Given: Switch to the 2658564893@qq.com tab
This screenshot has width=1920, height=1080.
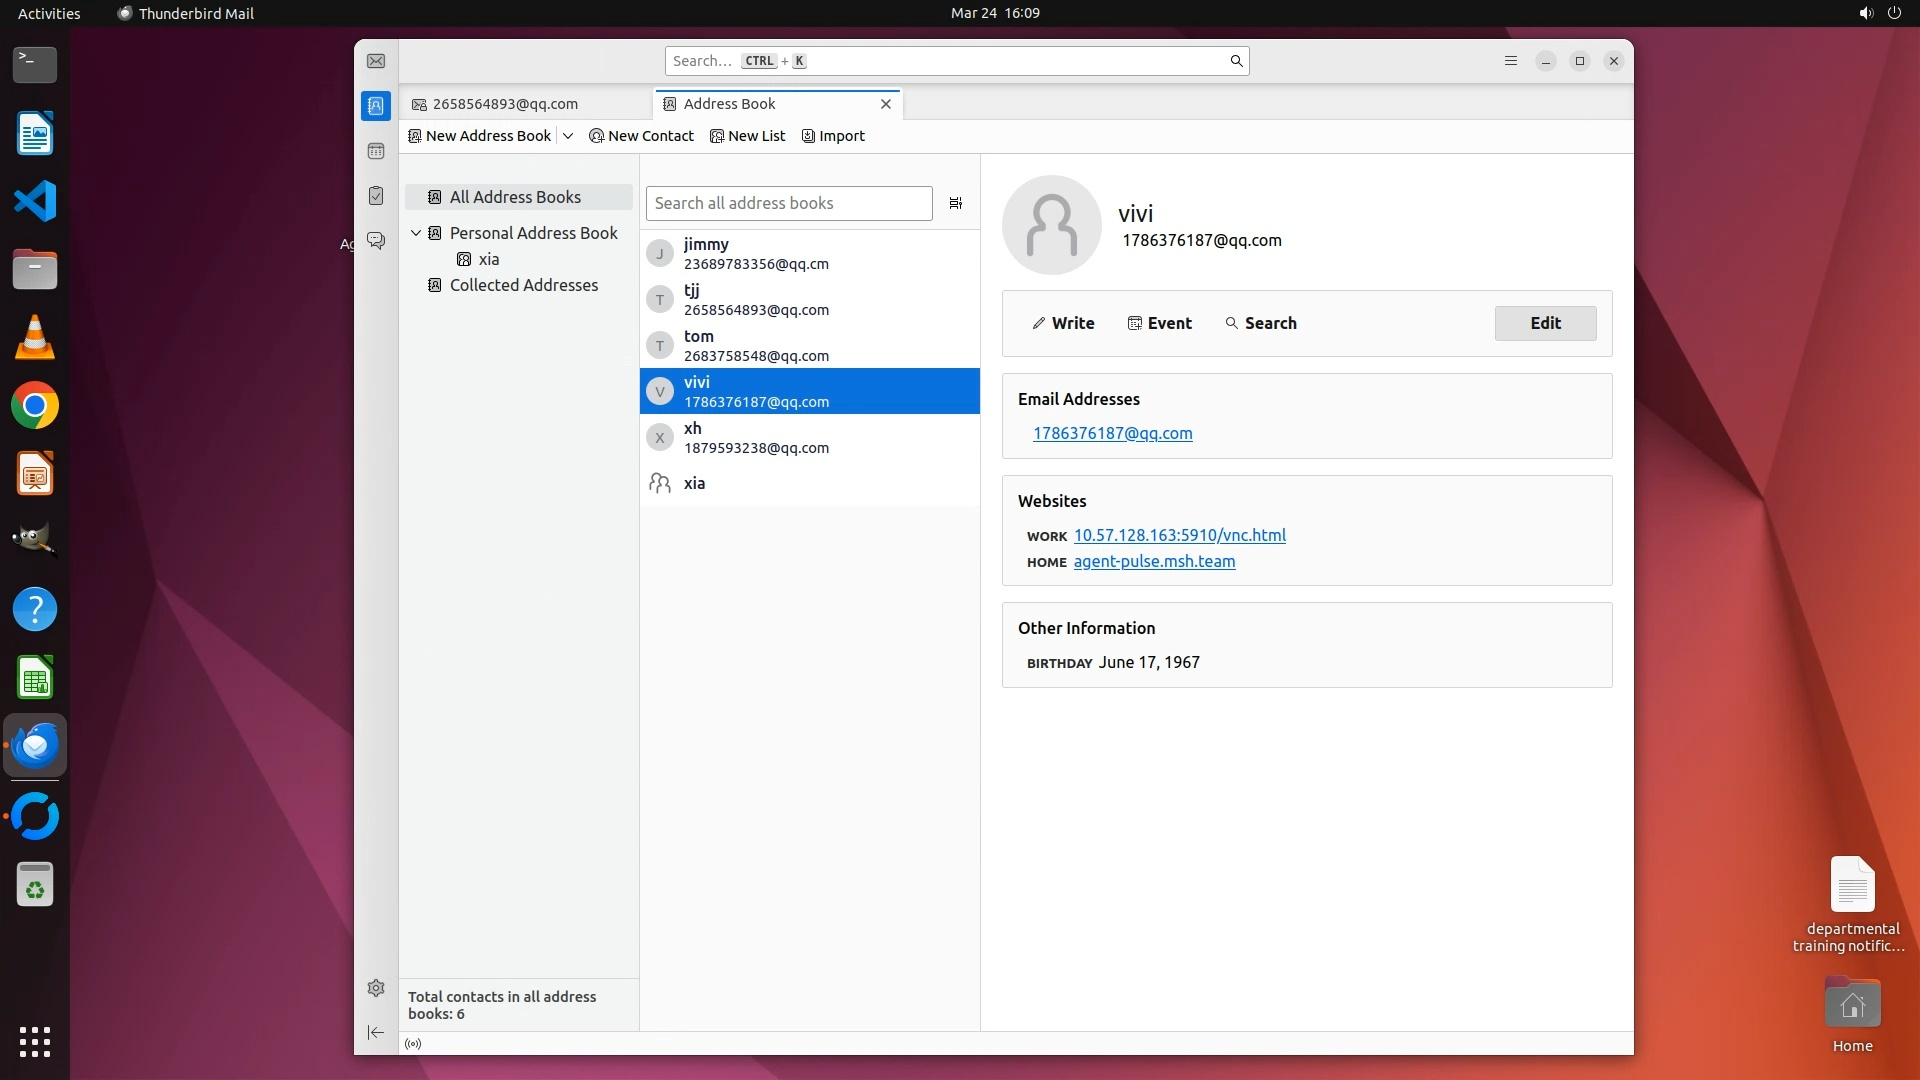Looking at the screenshot, I should click(505, 104).
